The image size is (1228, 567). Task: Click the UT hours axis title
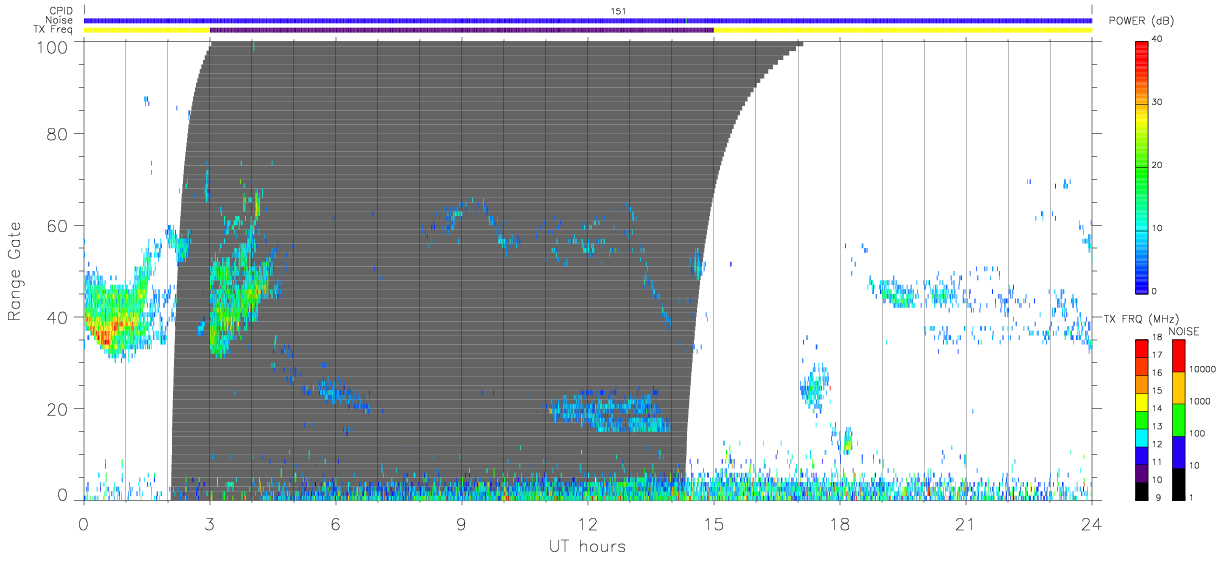point(587,546)
